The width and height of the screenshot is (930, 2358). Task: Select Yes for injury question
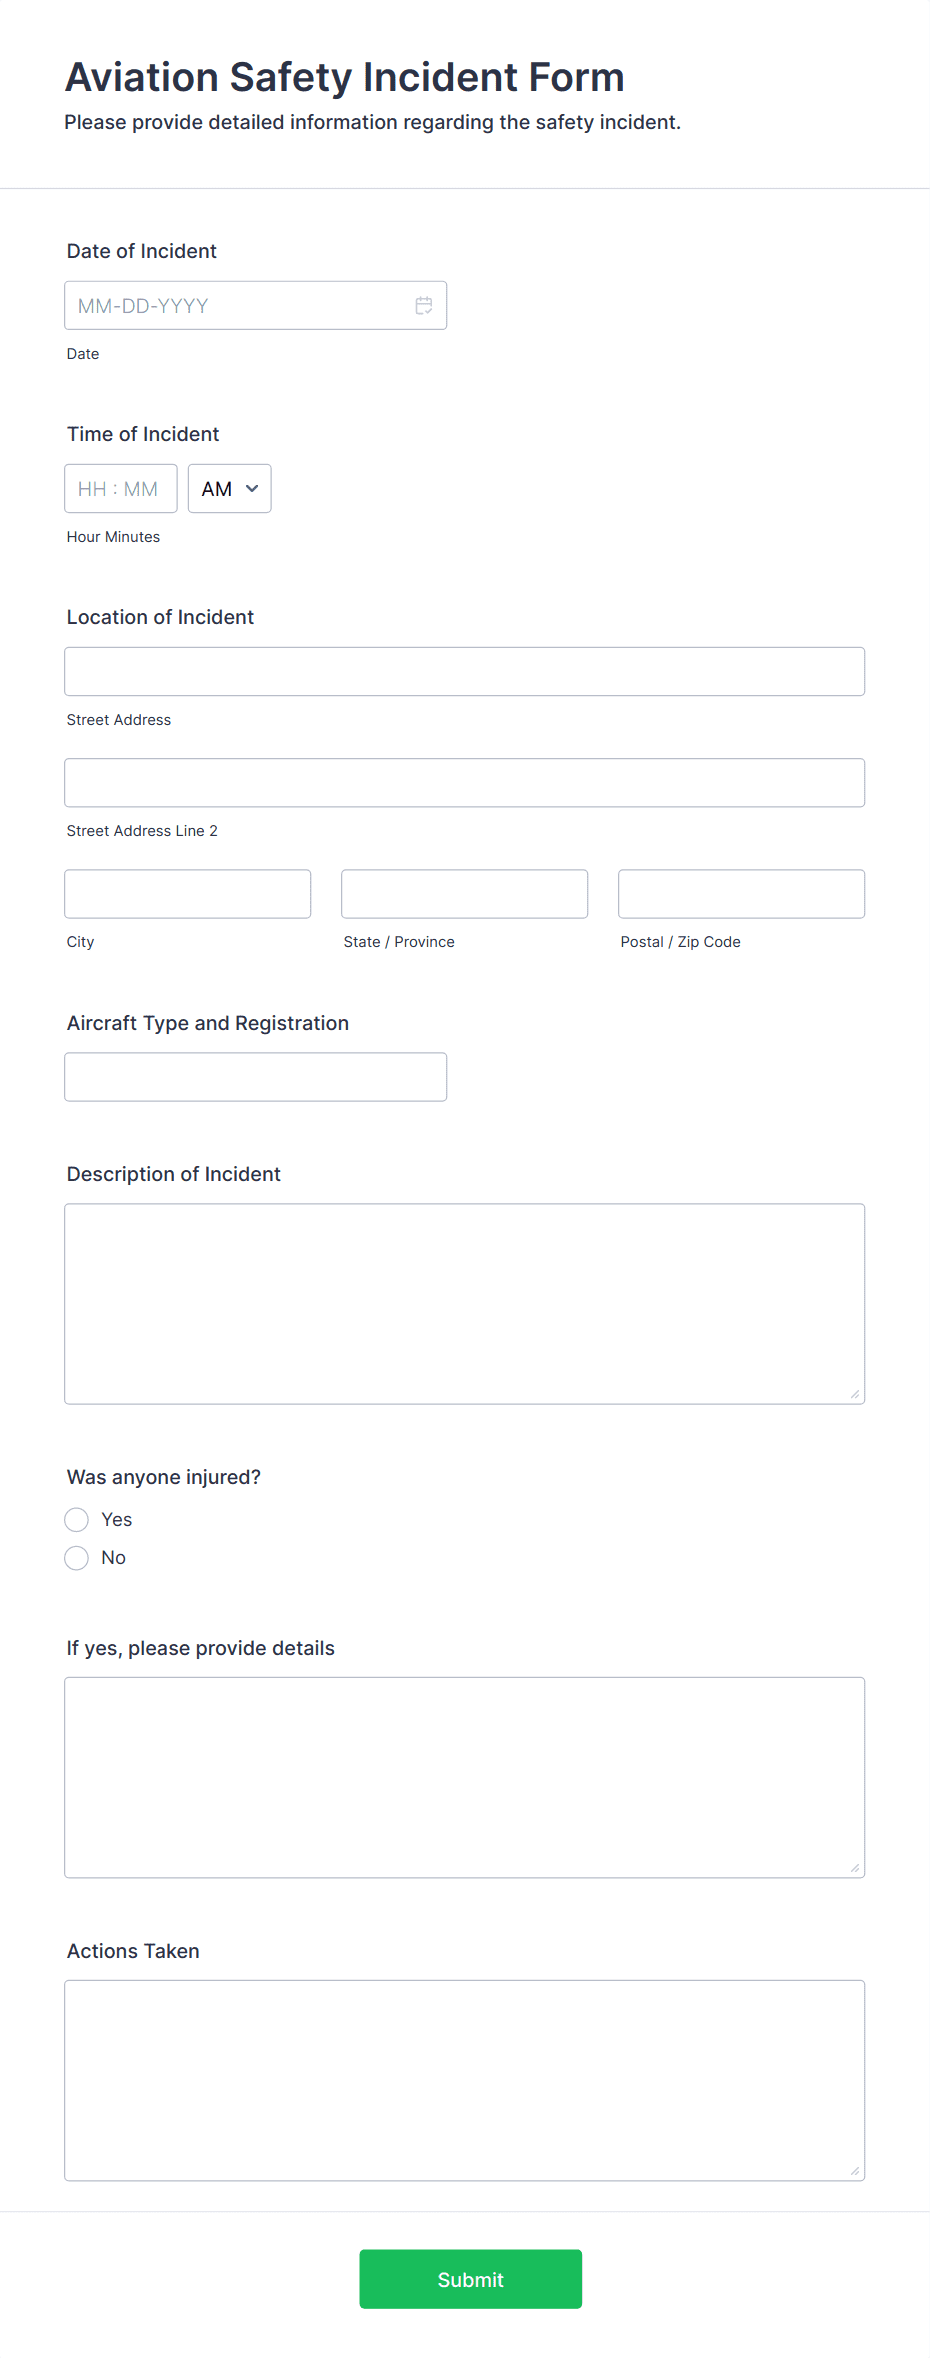click(x=76, y=1519)
